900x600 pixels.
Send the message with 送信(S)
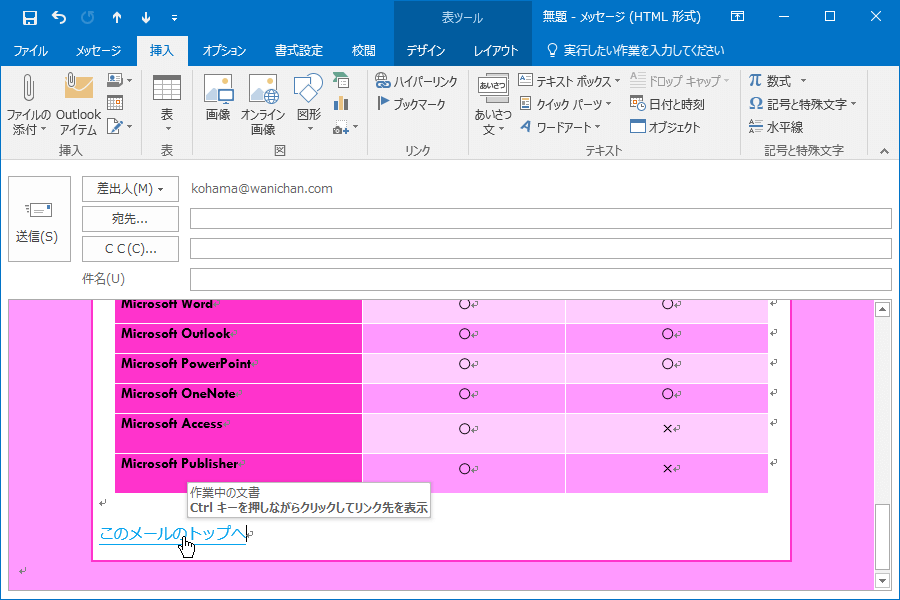pos(39,219)
